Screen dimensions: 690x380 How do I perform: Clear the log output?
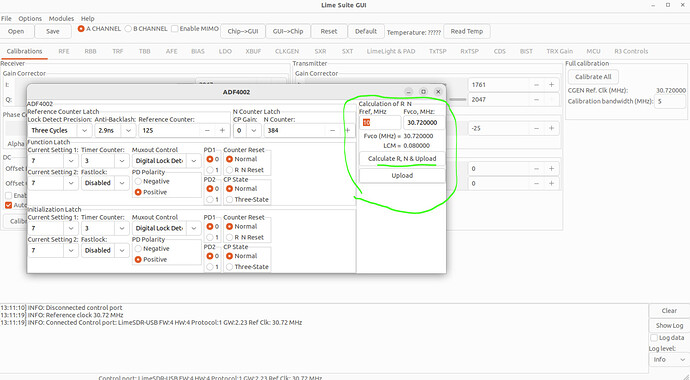669,311
